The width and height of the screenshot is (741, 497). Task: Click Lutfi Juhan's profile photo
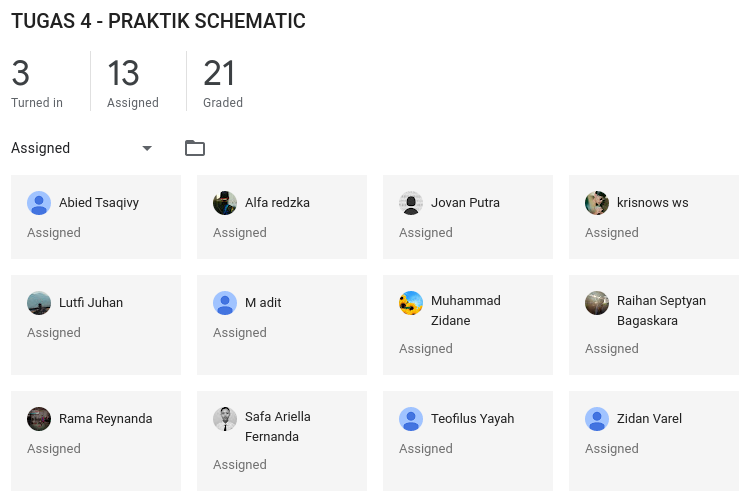coord(39,303)
